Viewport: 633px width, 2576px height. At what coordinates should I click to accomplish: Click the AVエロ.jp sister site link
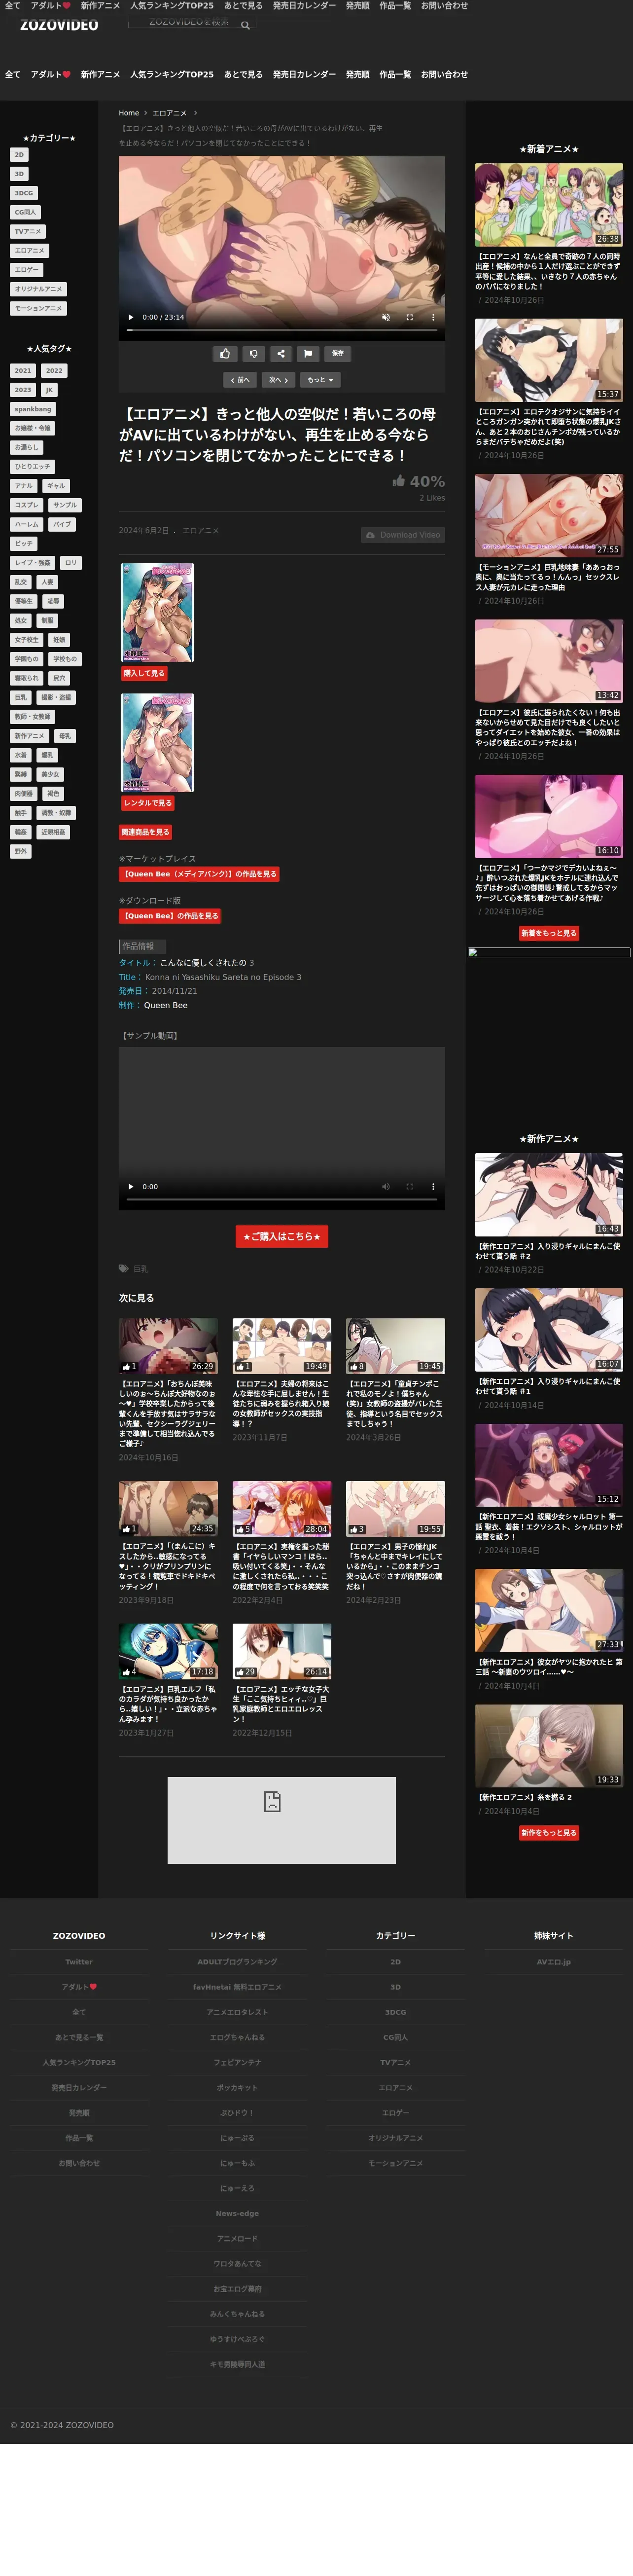[x=554, y=1962]
